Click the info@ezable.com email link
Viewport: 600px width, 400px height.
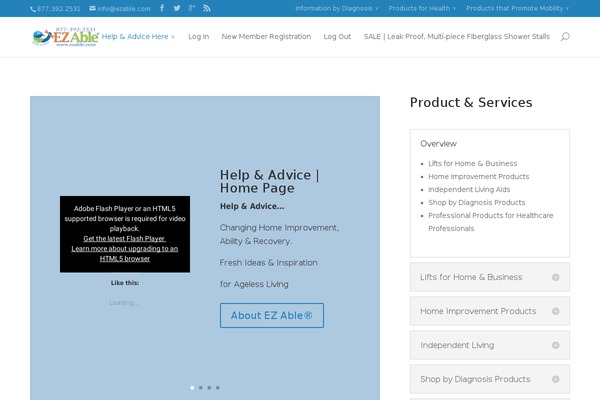120,8
